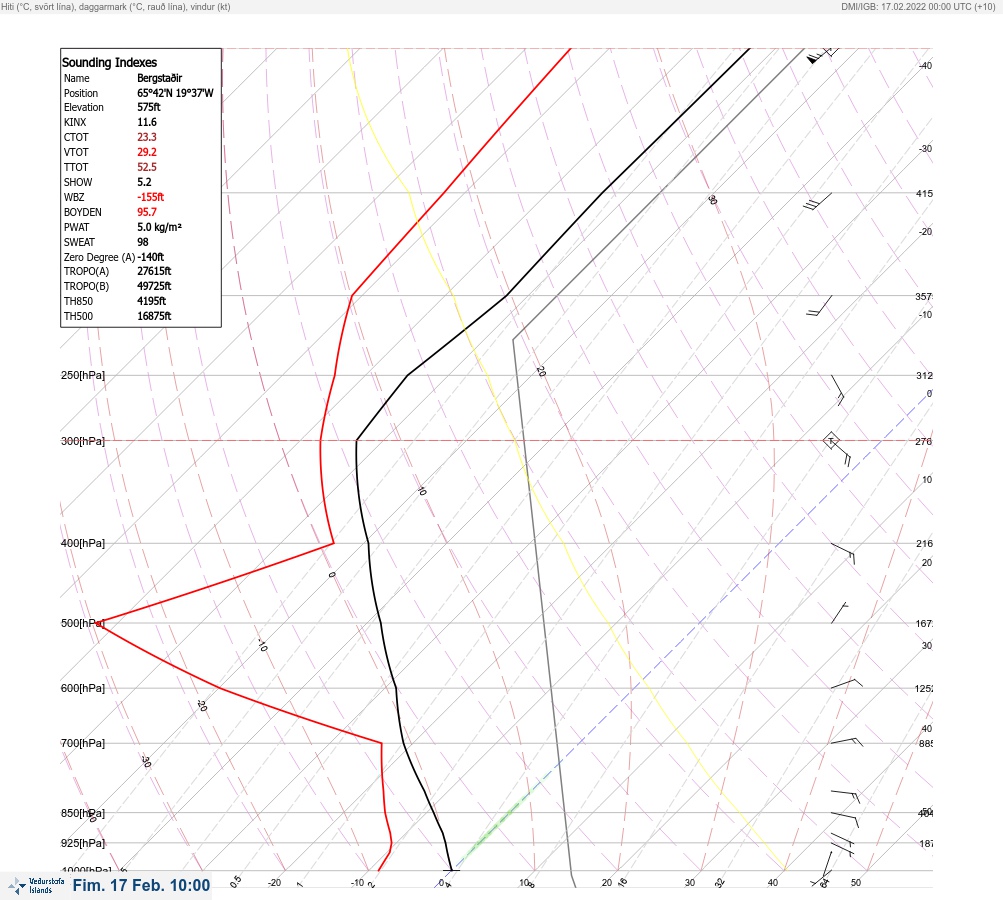Click the 40 label on the bottom axis
This screenshot has width=1003, height=900.
coord(773,883)
